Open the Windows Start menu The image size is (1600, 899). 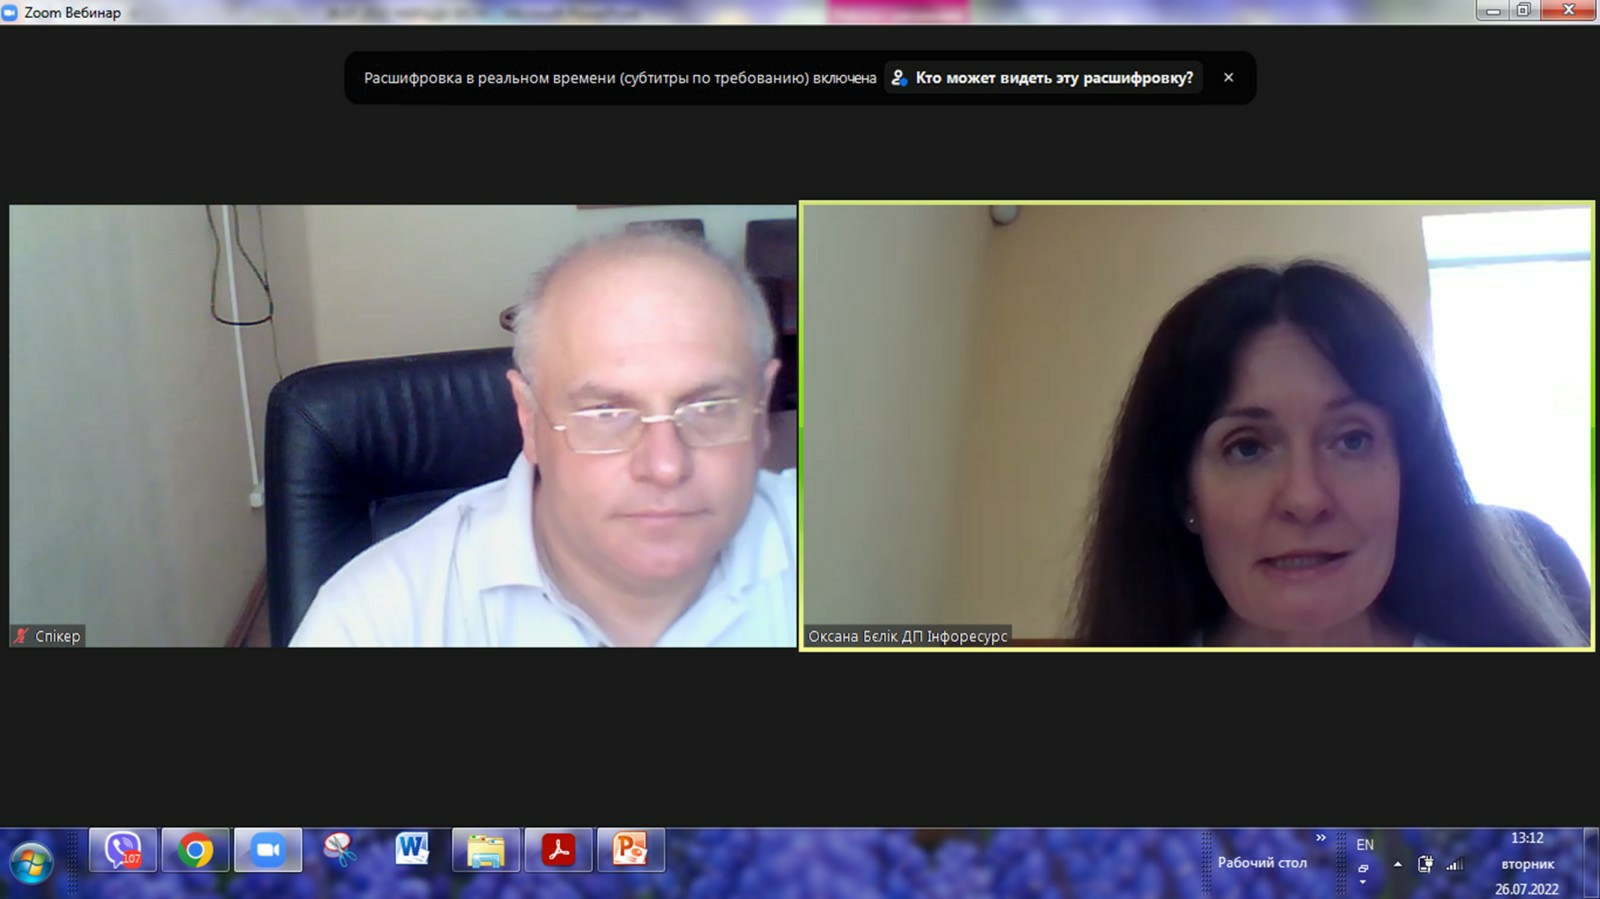click(30, 863)
